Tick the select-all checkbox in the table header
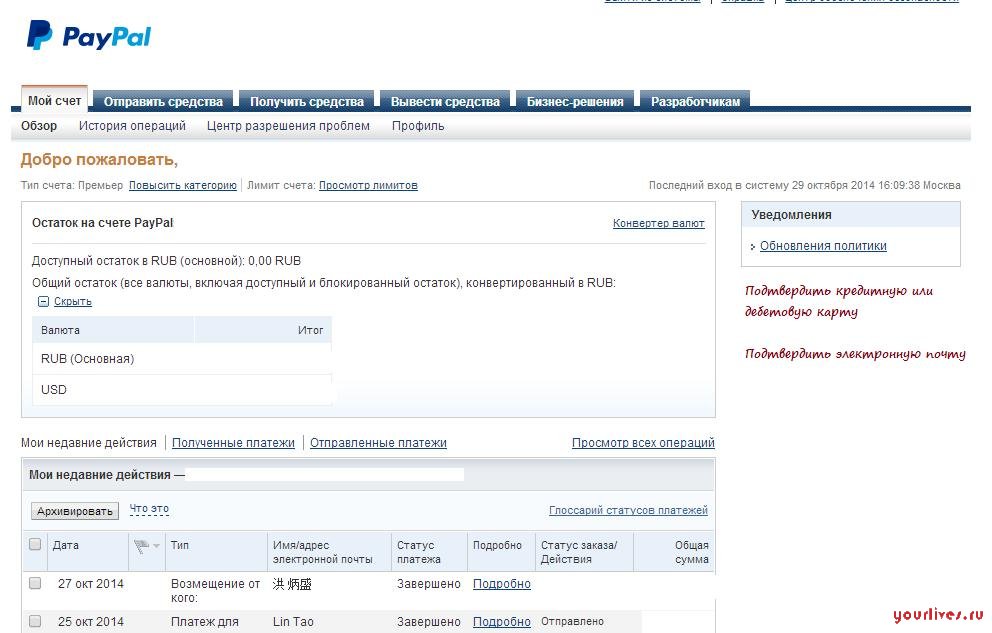992x633 pixels. point(35,544)
